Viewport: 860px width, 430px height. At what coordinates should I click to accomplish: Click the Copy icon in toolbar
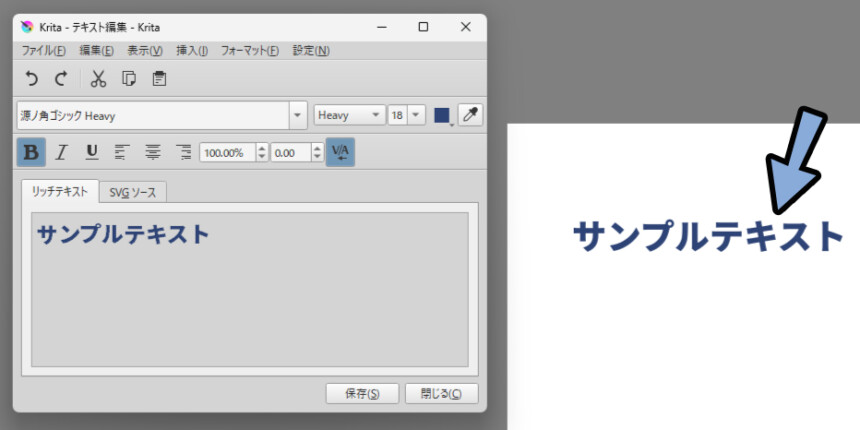[128, 79]
